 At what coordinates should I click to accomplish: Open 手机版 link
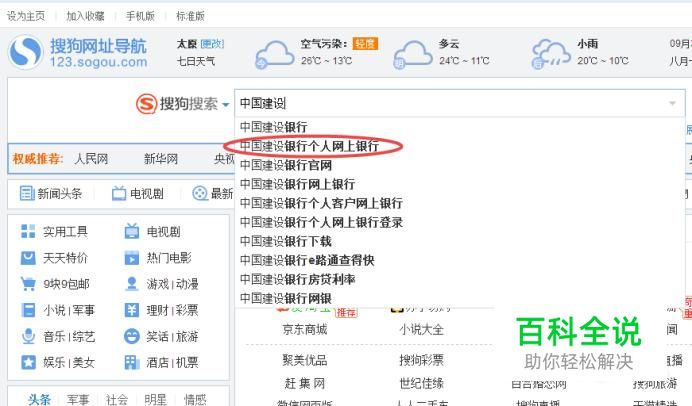point(140,16)
